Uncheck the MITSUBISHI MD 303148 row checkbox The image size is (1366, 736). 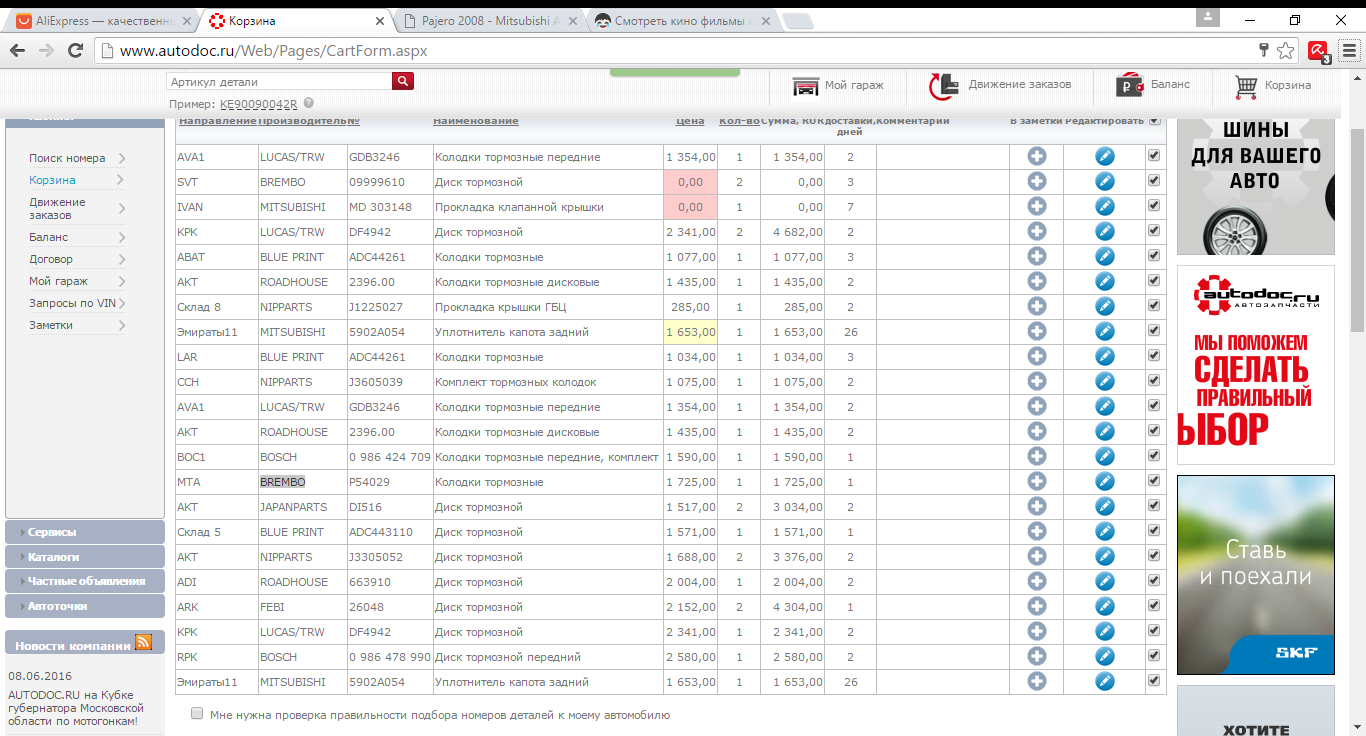tap(1154, 206)
